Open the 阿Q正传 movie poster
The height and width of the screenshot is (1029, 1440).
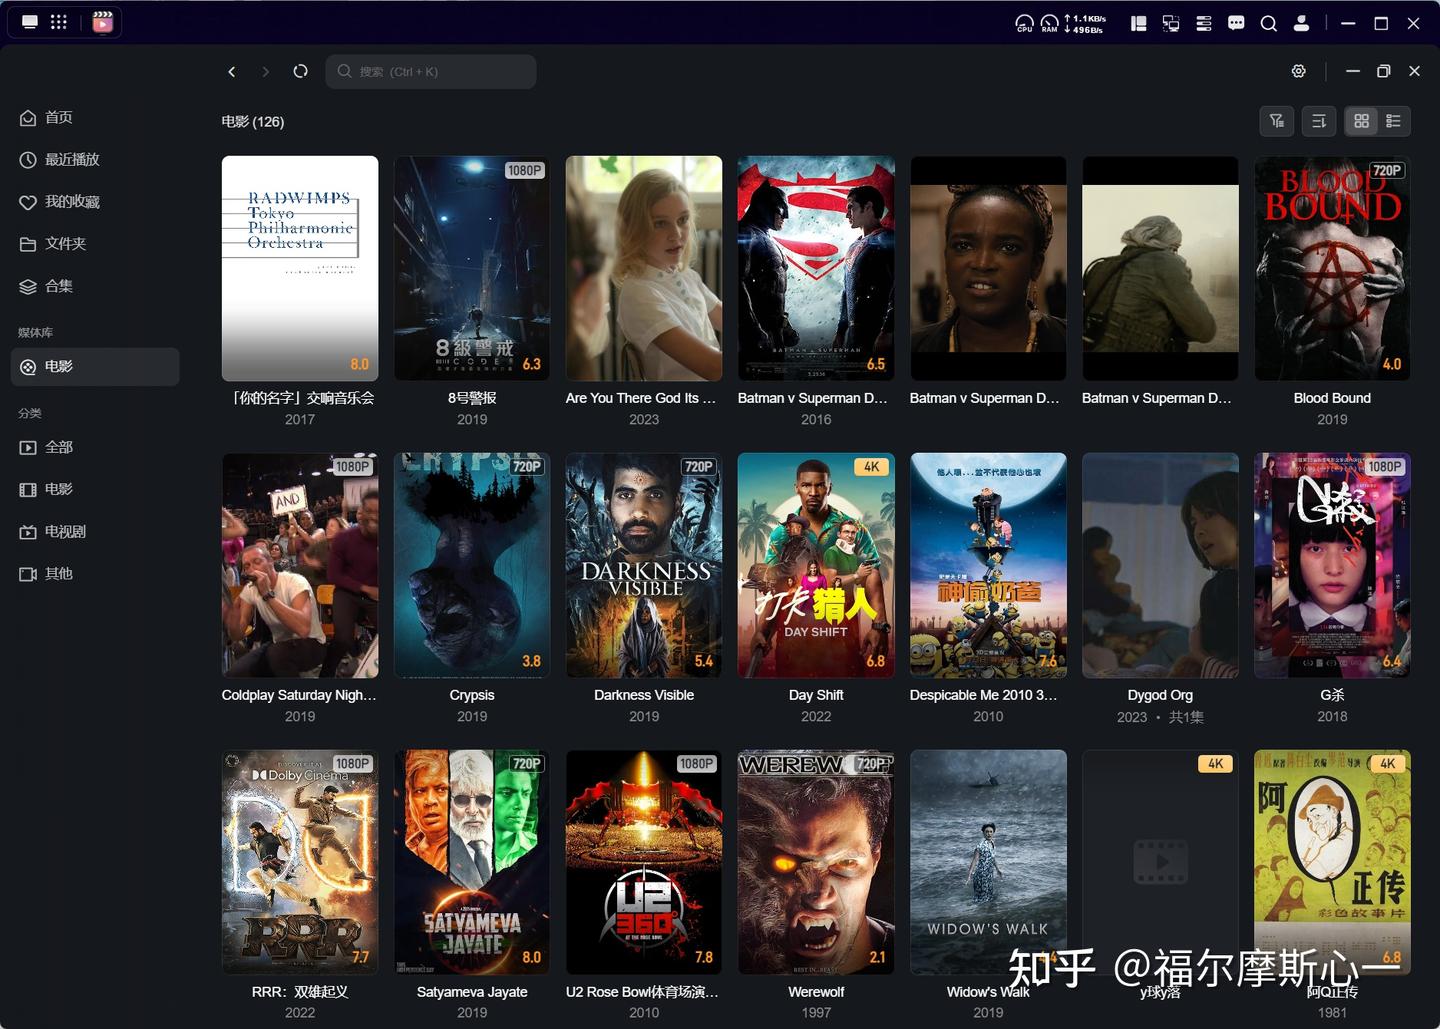click(x=1332, y=862)
